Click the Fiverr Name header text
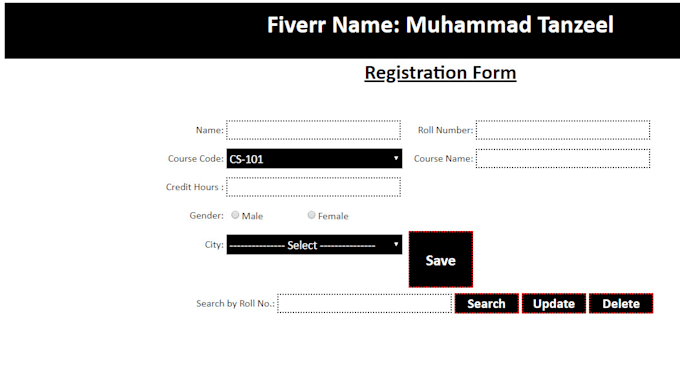 click(x=440, y=25)
